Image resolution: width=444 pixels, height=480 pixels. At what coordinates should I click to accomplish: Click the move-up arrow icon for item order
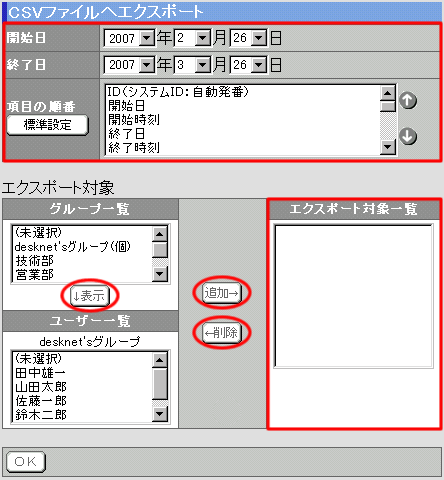[408, 100]
